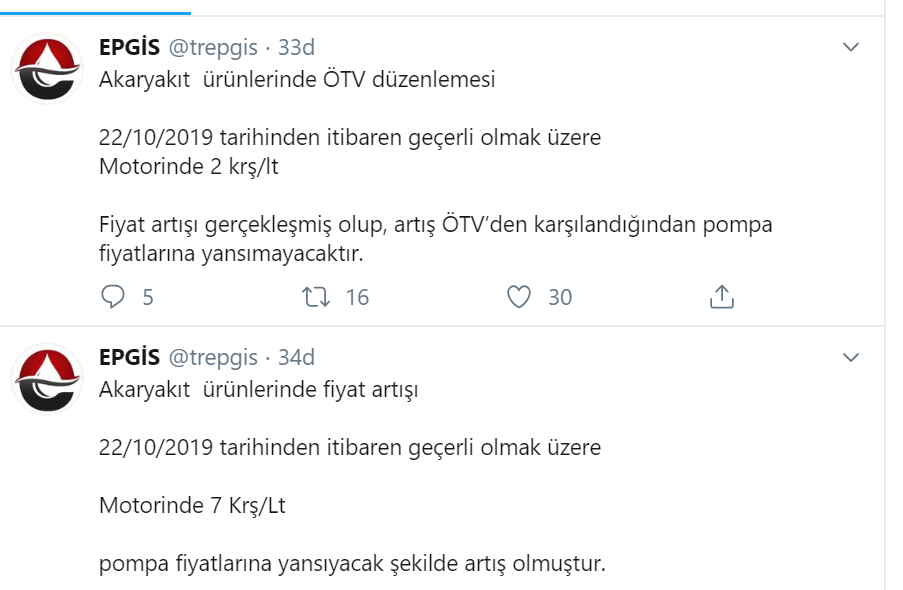903x590 pixels.
Task: Open the 34d timestamp link
Action: click(x=297, y=357)
